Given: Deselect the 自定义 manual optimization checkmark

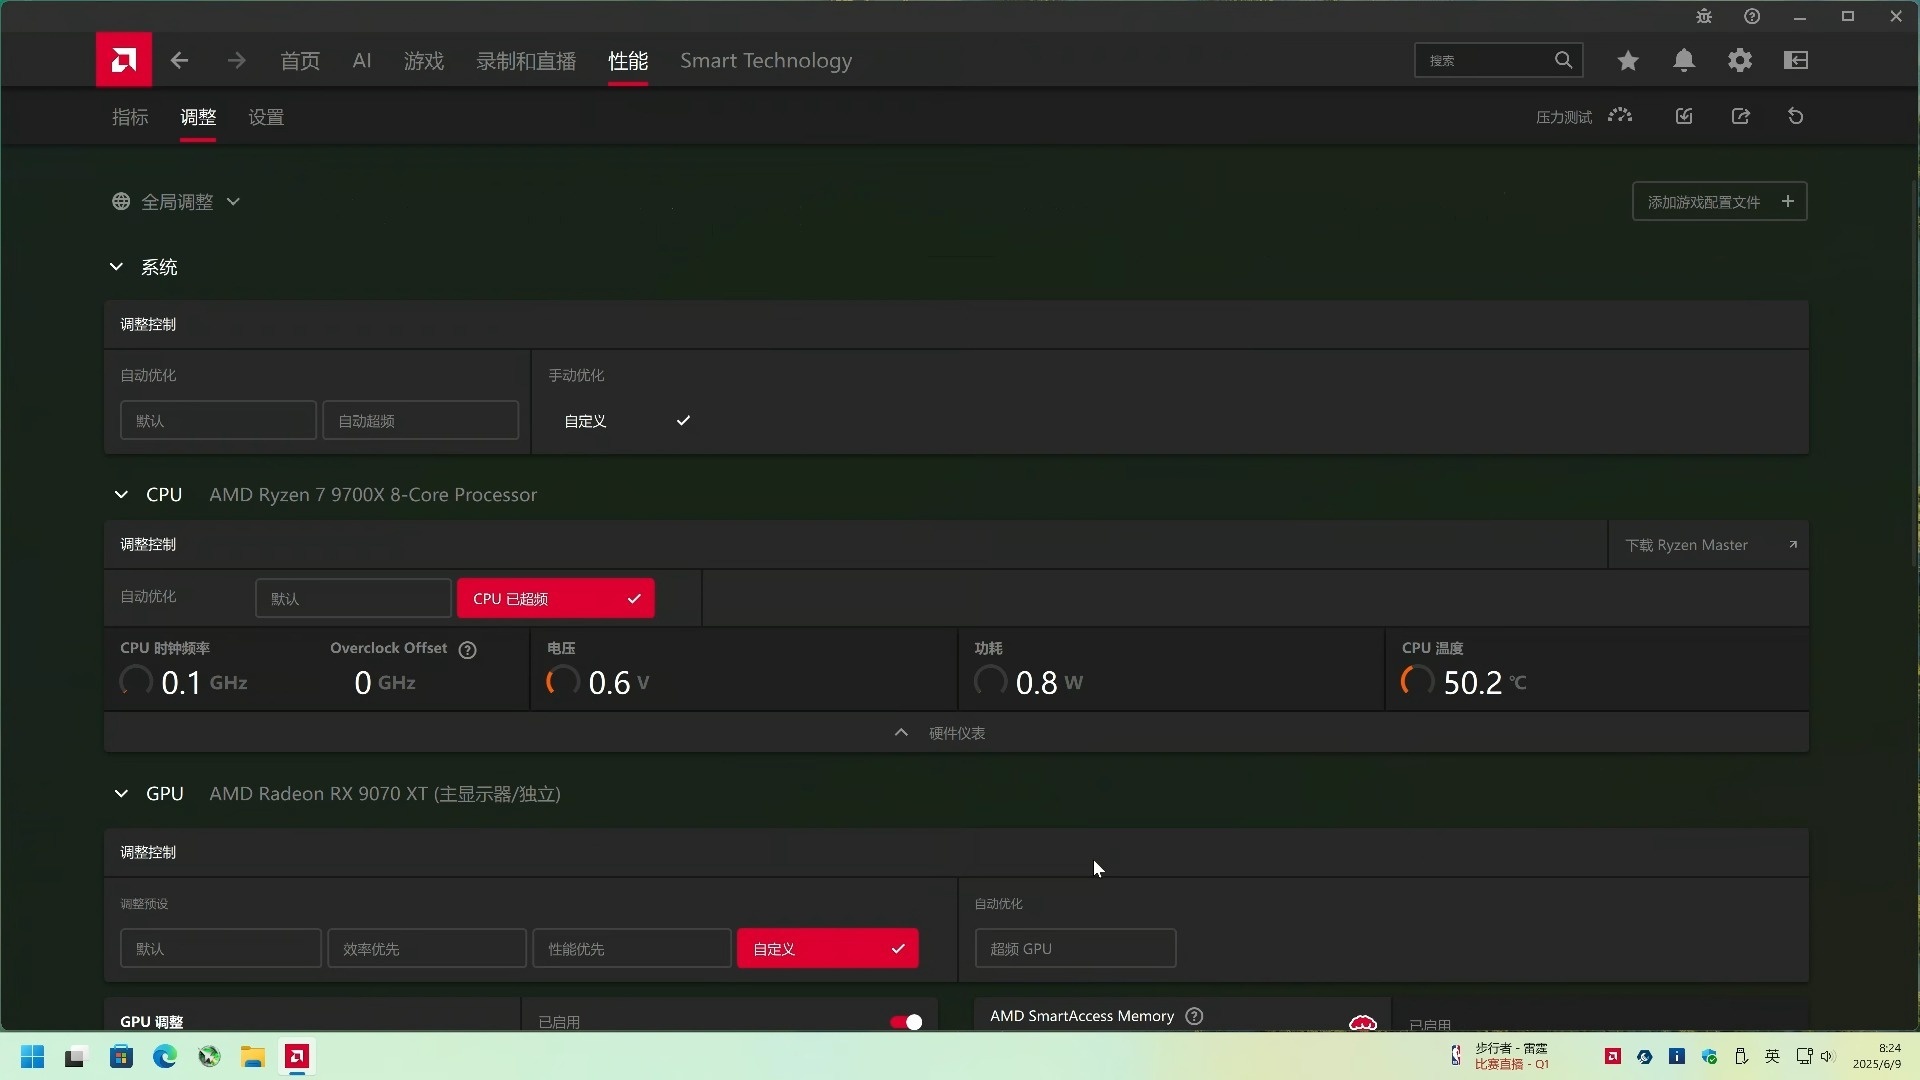Looking at the screenshot, I should click(x=683, y=421).
